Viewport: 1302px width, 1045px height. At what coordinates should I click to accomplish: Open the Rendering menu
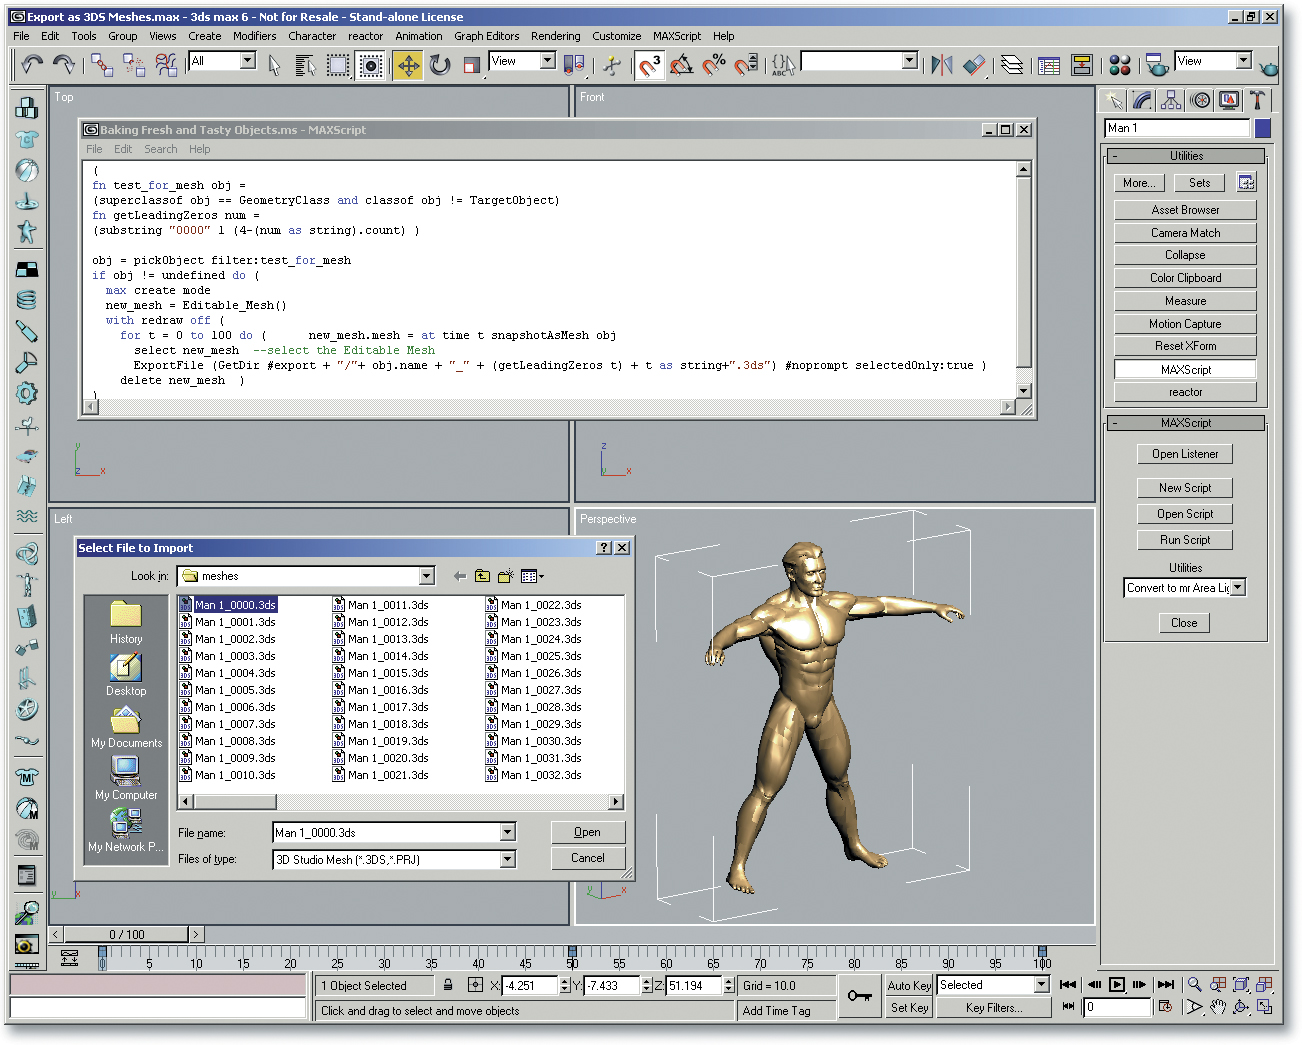point(555,36)
